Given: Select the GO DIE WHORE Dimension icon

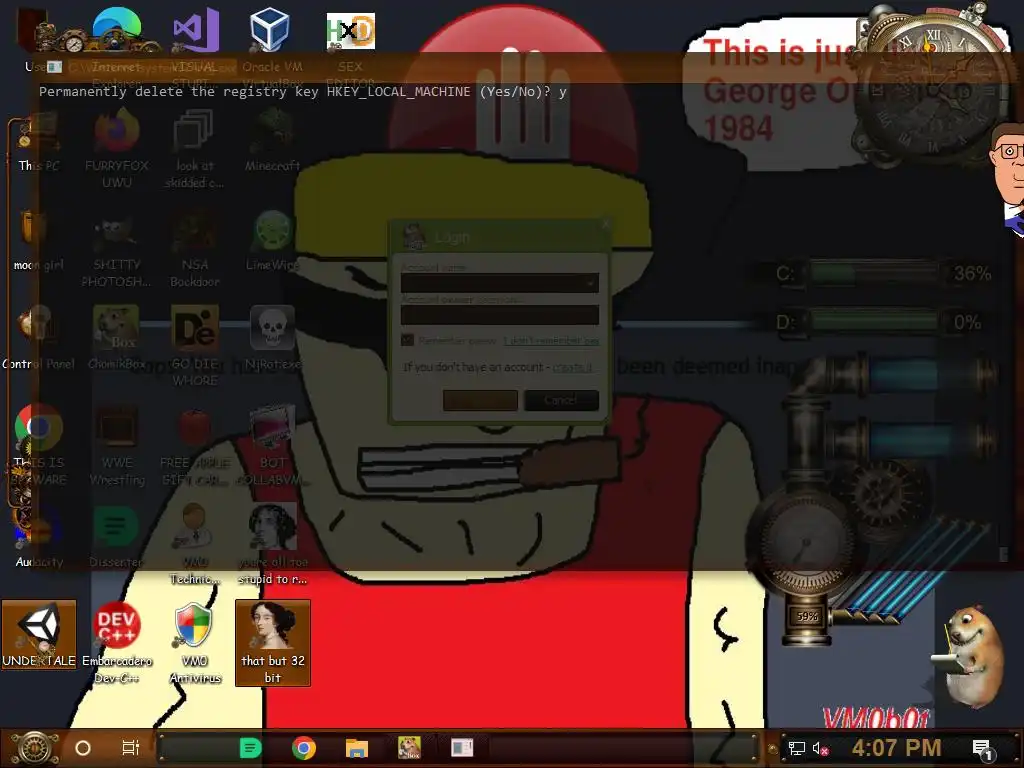Looking at the screenshot, I should [195, 327].
